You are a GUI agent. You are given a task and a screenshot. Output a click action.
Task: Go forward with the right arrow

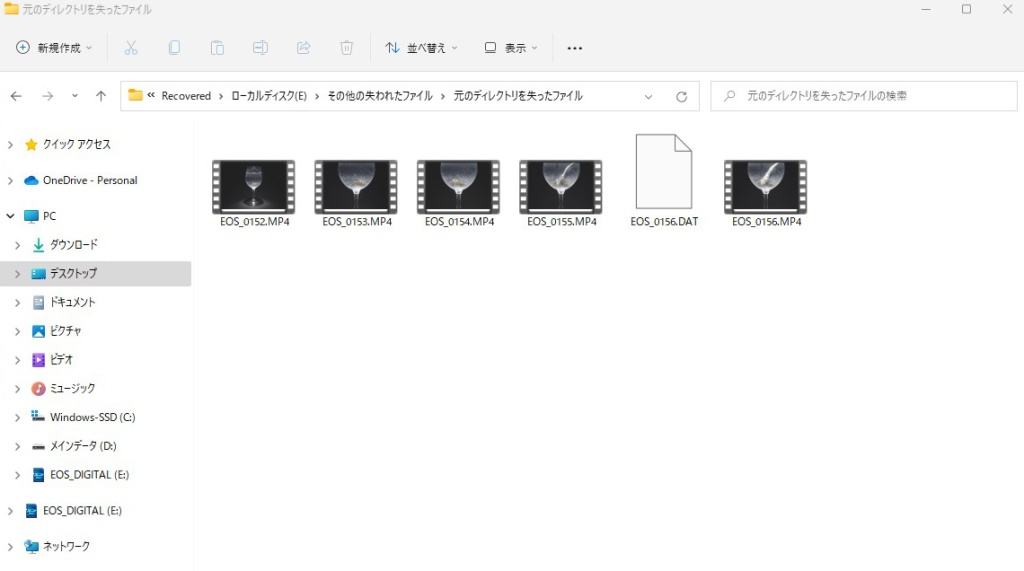pos(48,96)
